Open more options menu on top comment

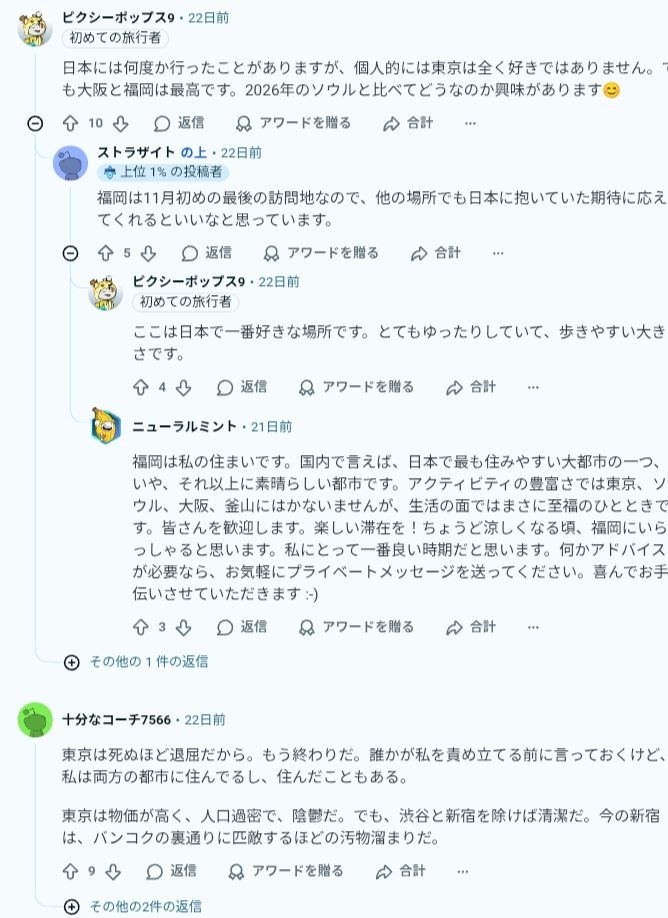click(x=471, y=123)
